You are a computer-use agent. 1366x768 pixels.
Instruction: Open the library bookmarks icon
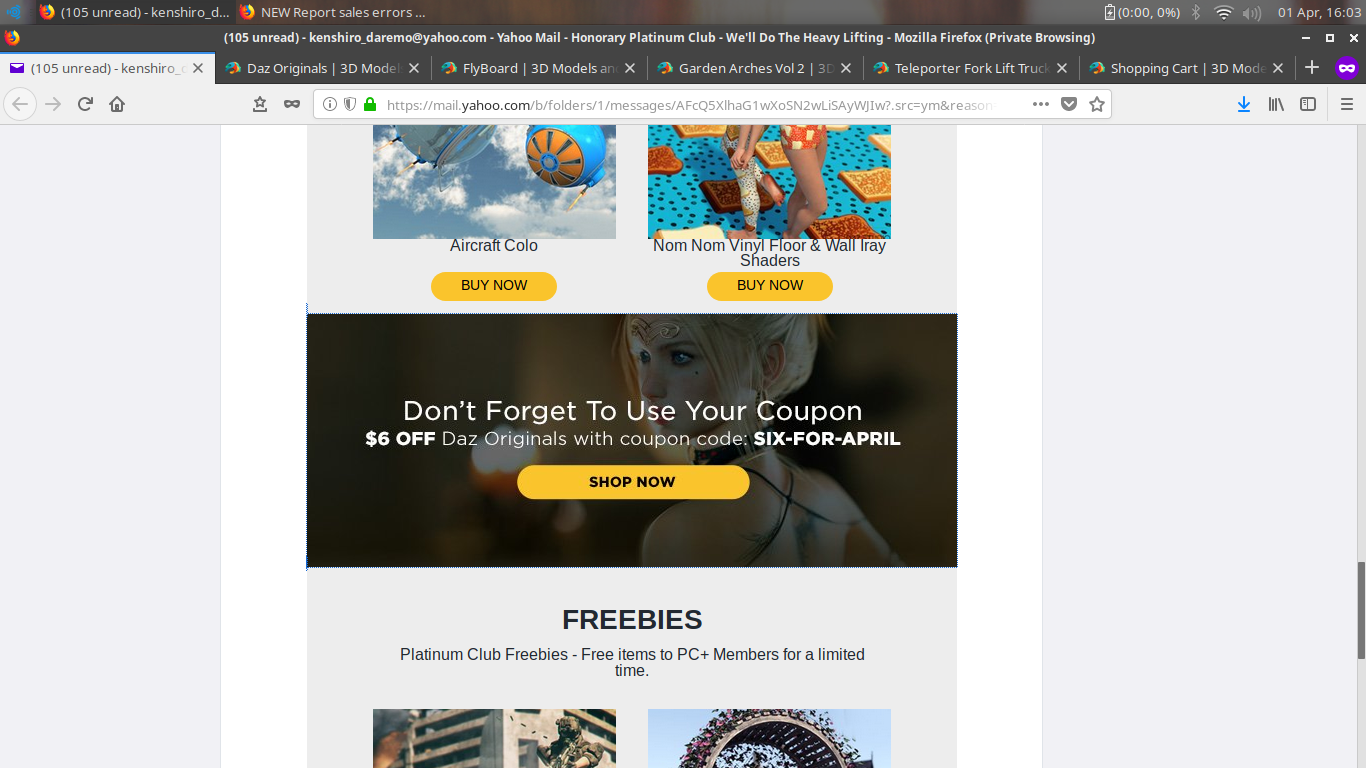pos(1276,104)
